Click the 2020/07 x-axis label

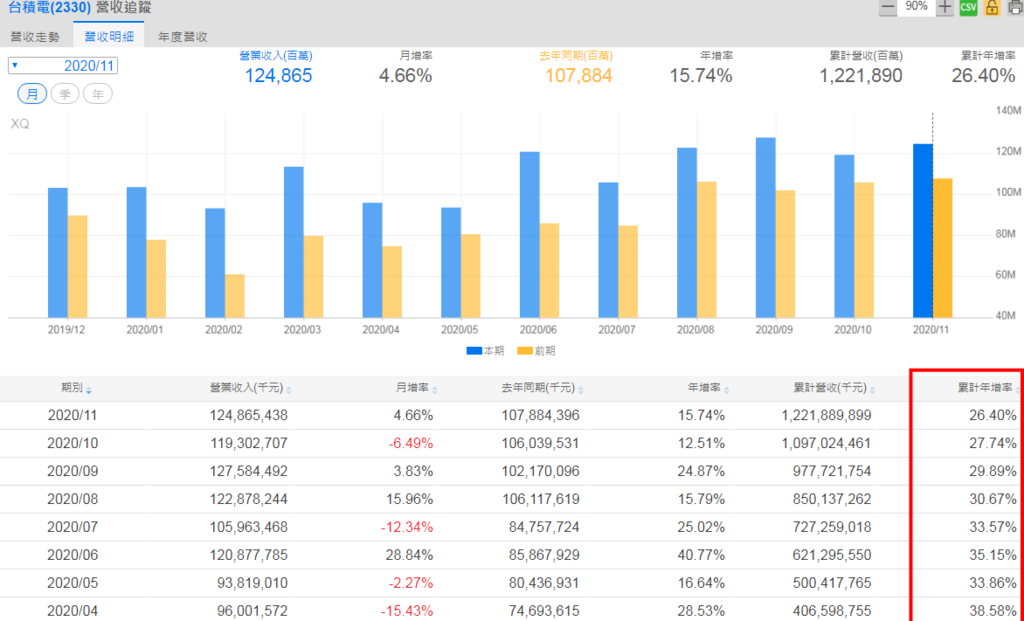coord(617,330)
